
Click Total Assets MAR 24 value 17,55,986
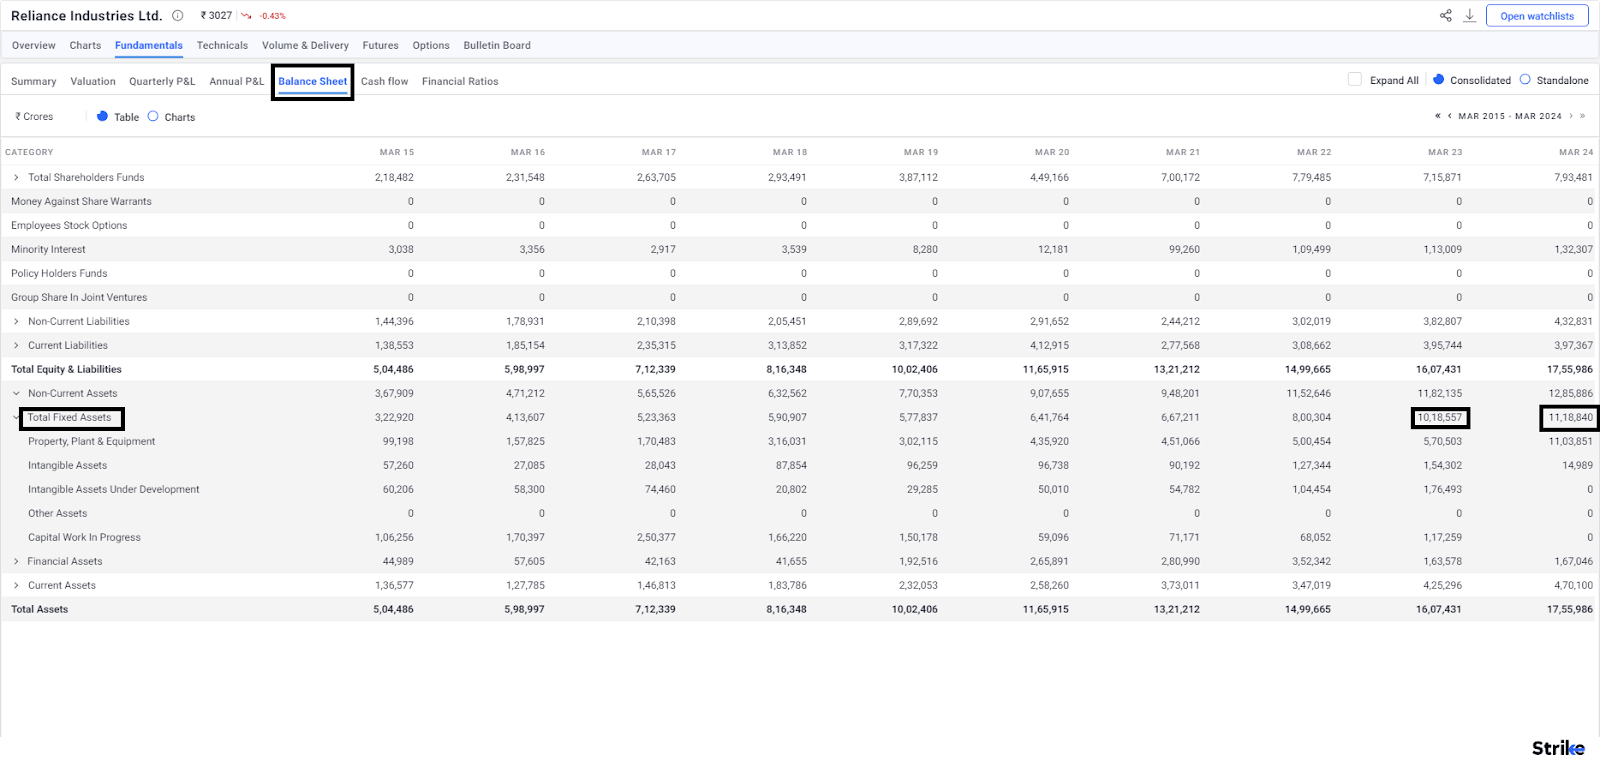(x=1570, y=609)
